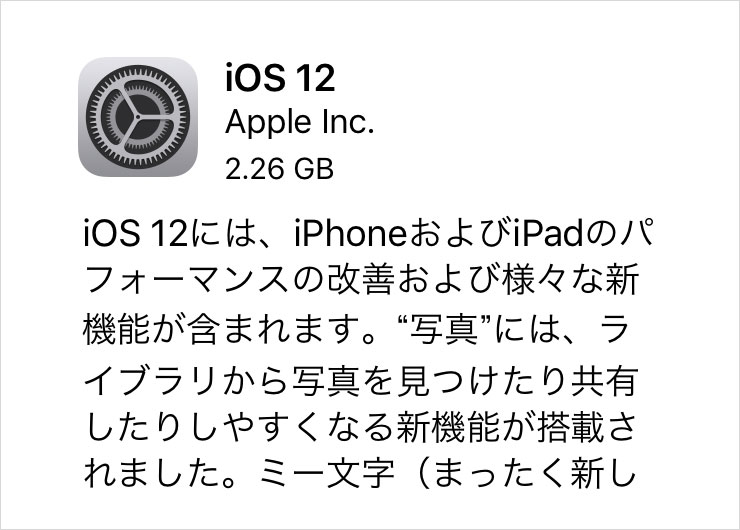Viewport: 740px width, 530px height.
Task: Click the Settings gear icon
Action: (138, 117)
